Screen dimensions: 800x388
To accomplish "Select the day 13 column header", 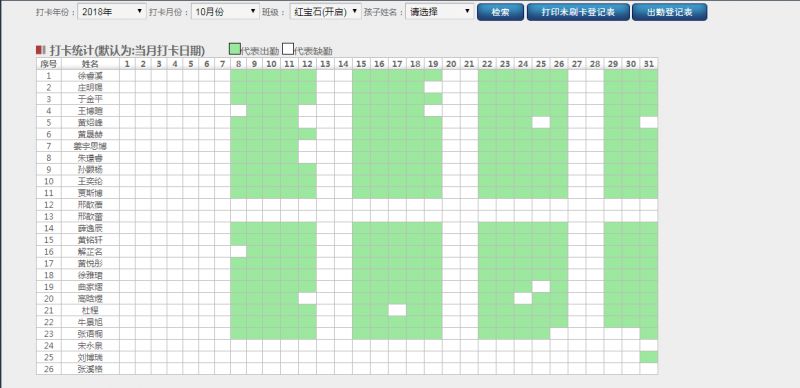I will click(x=325, y=64).
